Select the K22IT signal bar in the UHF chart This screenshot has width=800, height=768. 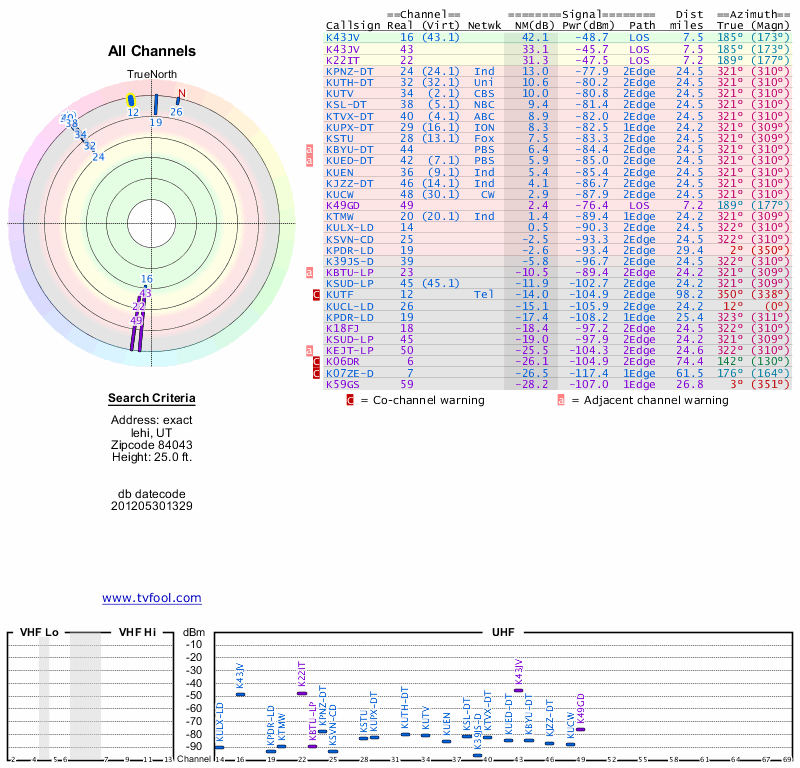tap(302, 693)
